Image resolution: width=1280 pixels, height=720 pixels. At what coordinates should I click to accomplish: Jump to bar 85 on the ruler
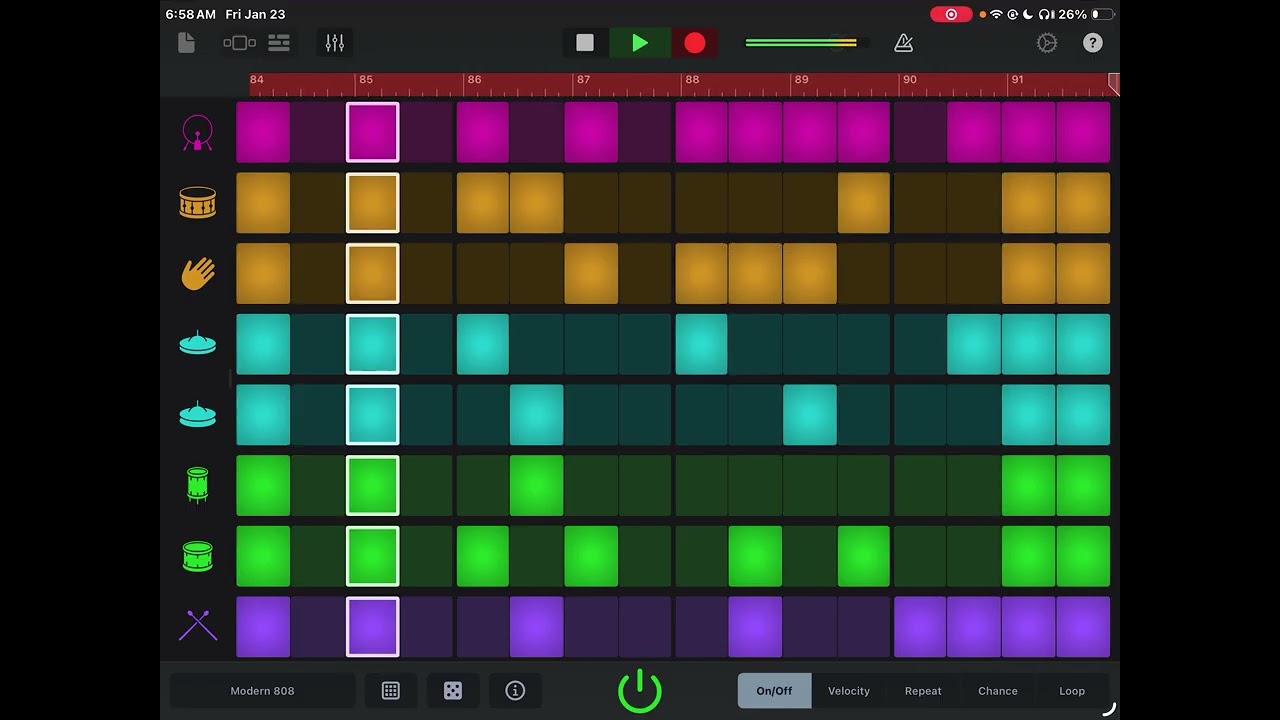point(366,80)
